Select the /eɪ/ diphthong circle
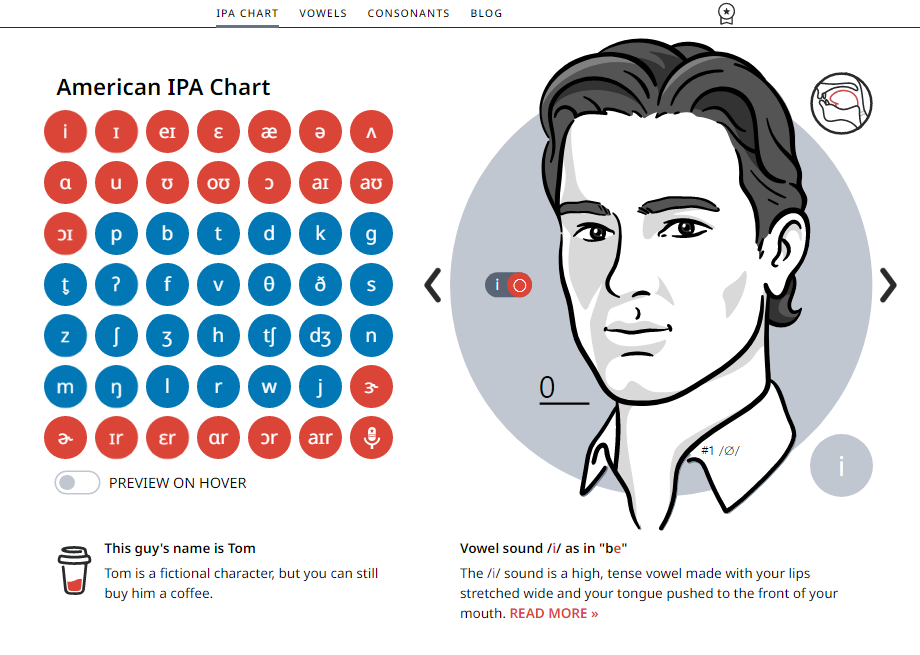The width and height of the screenshot is (920, 655). [x=167, y=131]
